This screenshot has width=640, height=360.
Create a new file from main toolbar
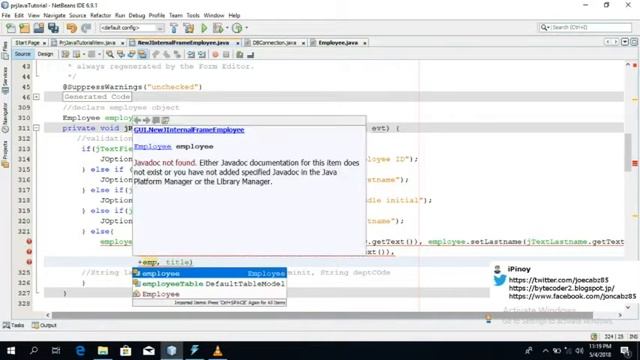click(11, 28)
